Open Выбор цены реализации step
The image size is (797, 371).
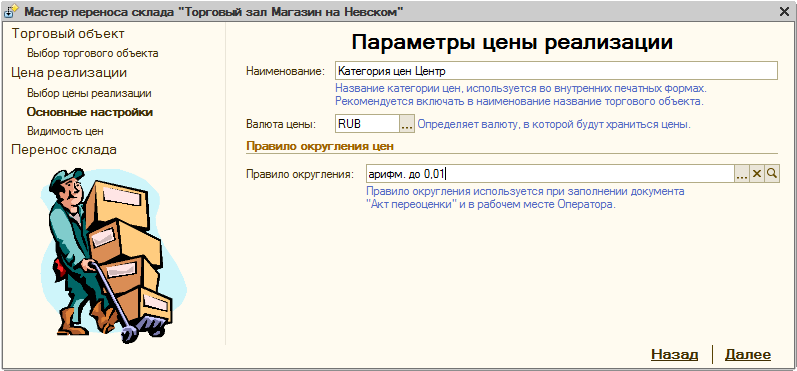[89, 94]
